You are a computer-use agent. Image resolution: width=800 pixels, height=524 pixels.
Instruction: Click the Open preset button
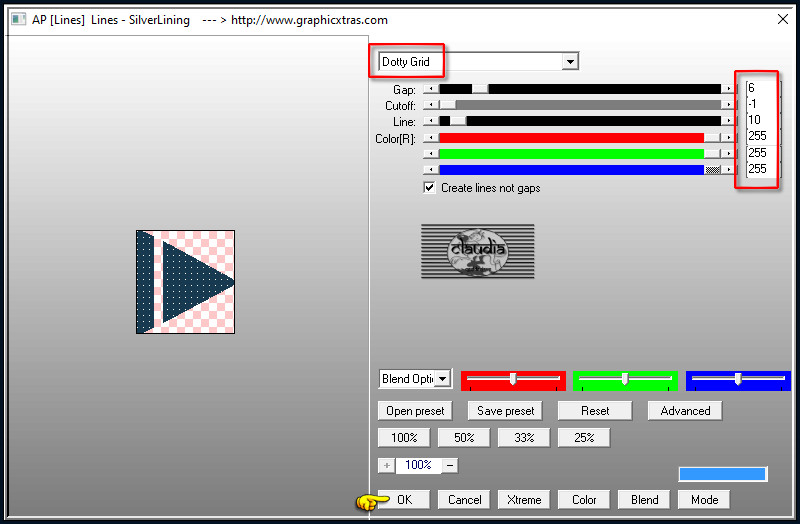pyautogui.click(x=415, y=411)
